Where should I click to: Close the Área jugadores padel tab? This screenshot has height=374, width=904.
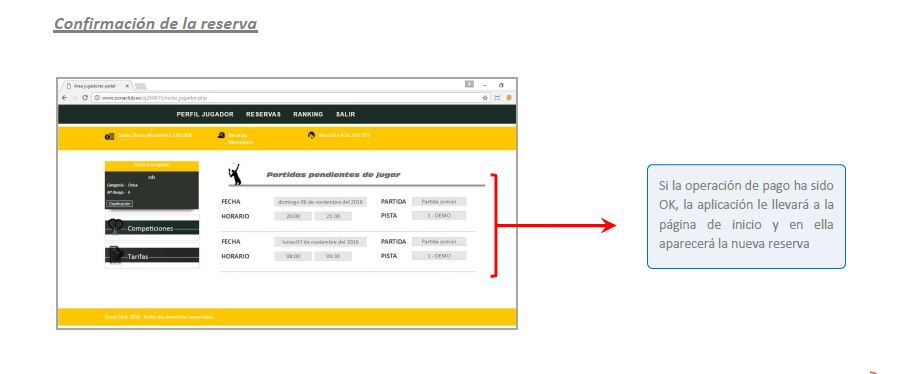127,86
